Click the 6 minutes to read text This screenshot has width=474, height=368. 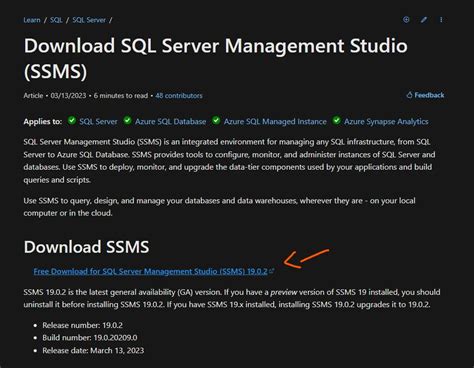tap(121, 96)
